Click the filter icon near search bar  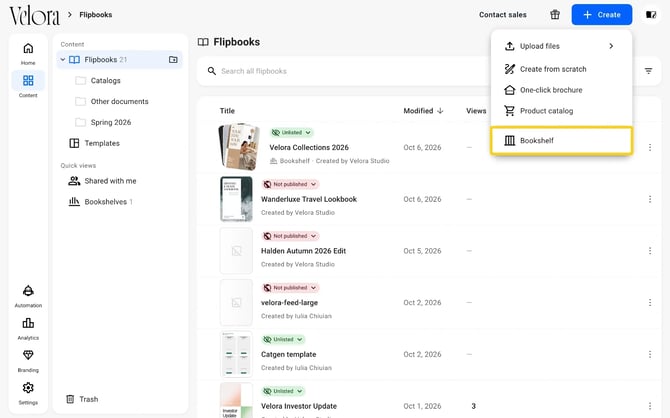(x=648, y=71)
